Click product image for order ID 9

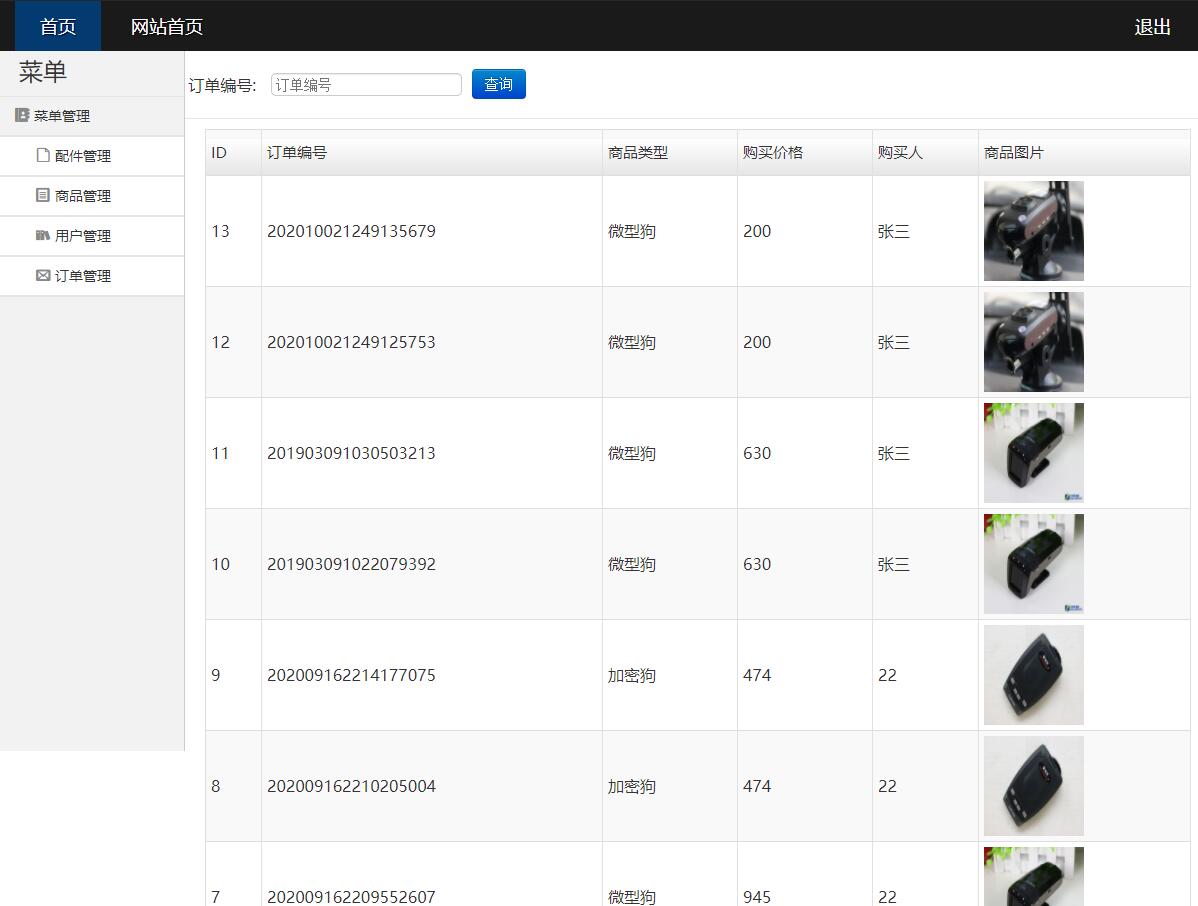coord(1033,675)
